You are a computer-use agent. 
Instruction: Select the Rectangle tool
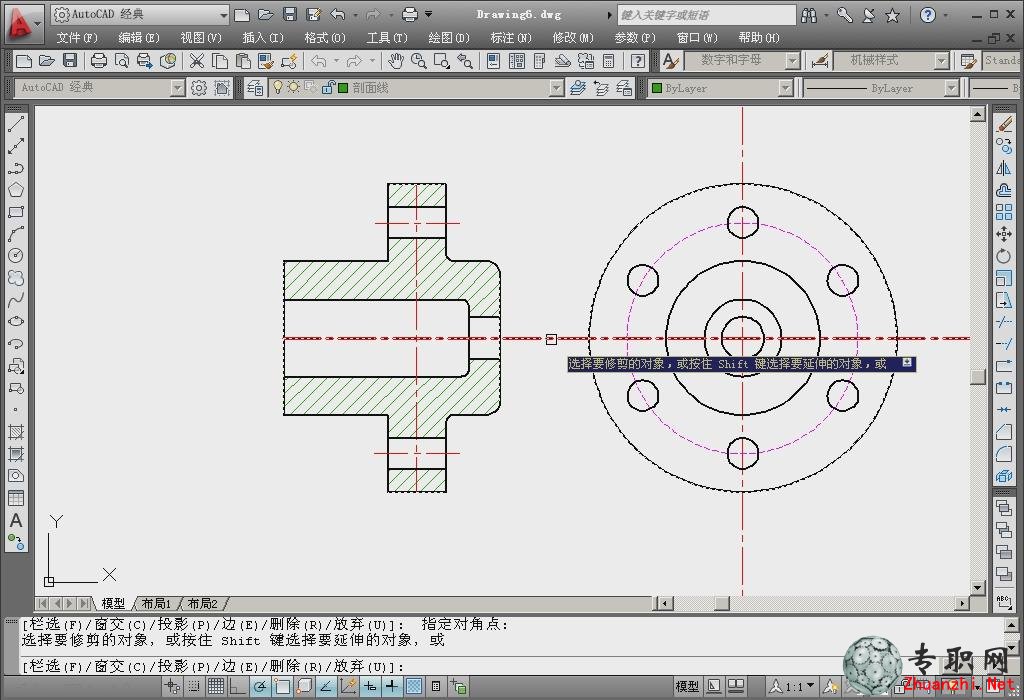click(x=16, y=212)
